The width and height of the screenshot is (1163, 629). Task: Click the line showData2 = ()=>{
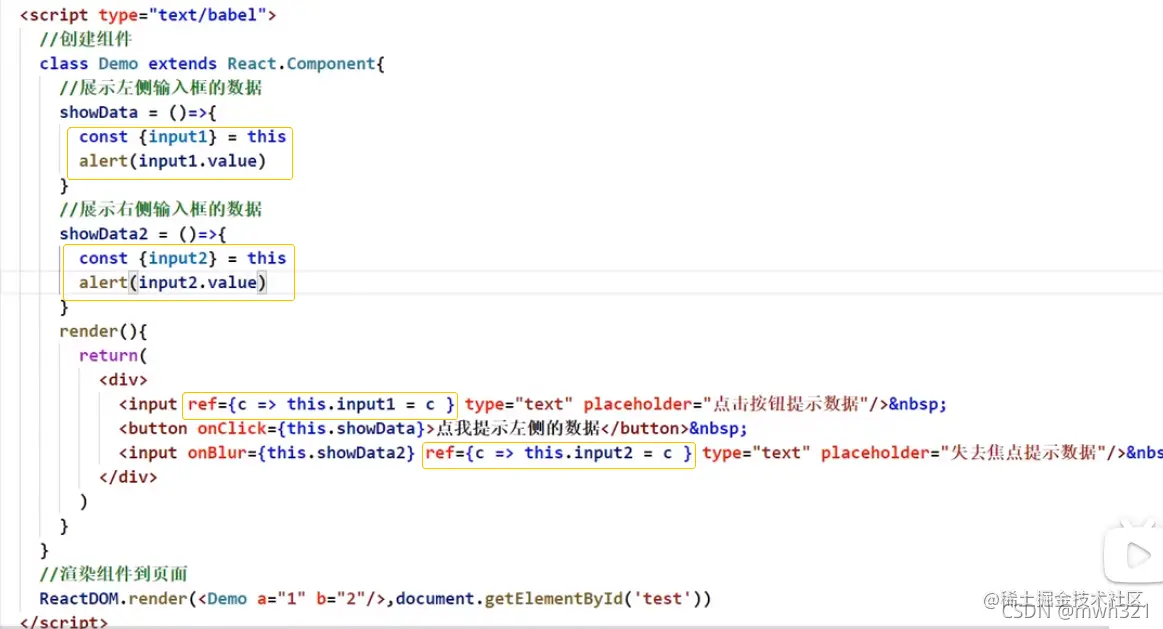[x=143, y=234]
